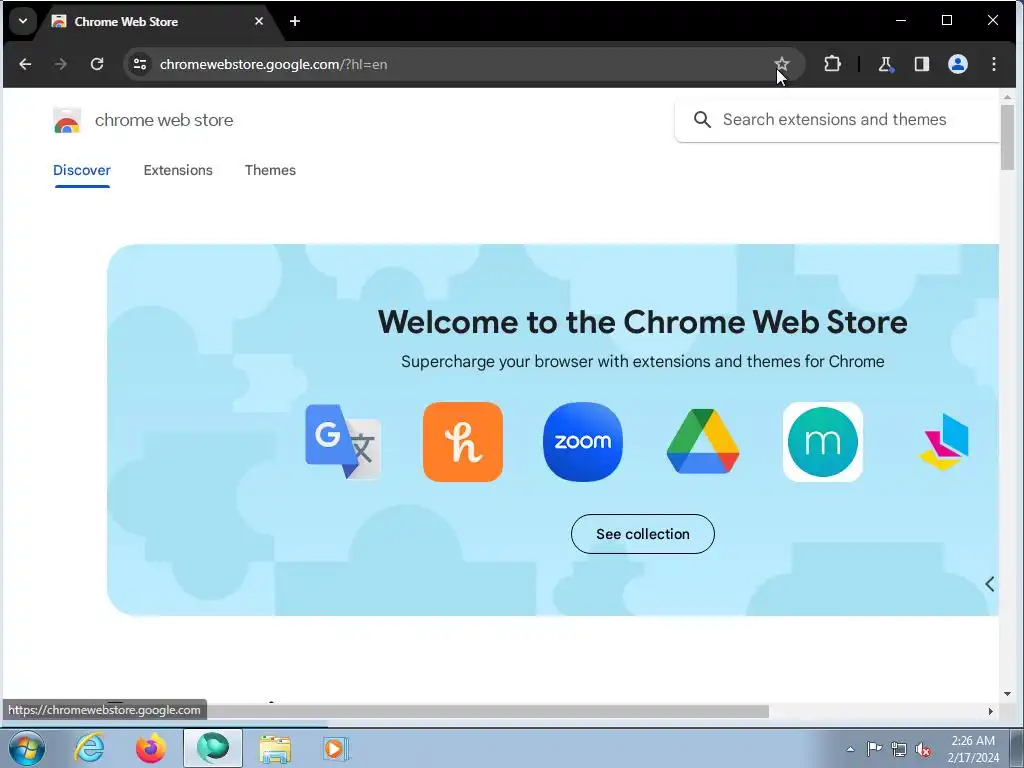Image resolution: width=1024 pixels, height=768 pixels.
Task: Click the Google Translate extension icon
Action: pyautogui.click(x=343, y=442)
